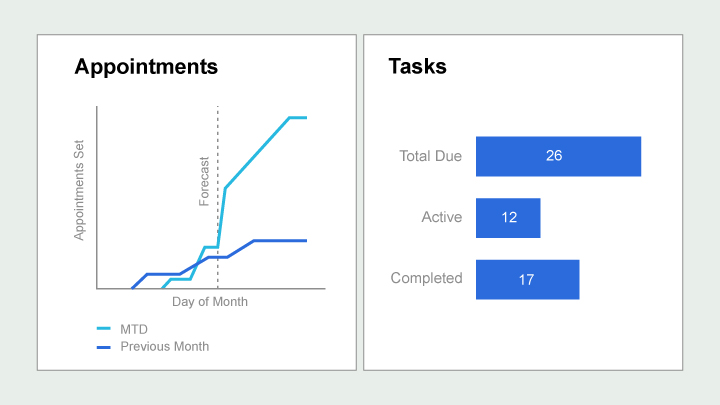The height and width of the screenshot is (405, 720).
Task: Select the Previous Month legend label
Action: 164,347
